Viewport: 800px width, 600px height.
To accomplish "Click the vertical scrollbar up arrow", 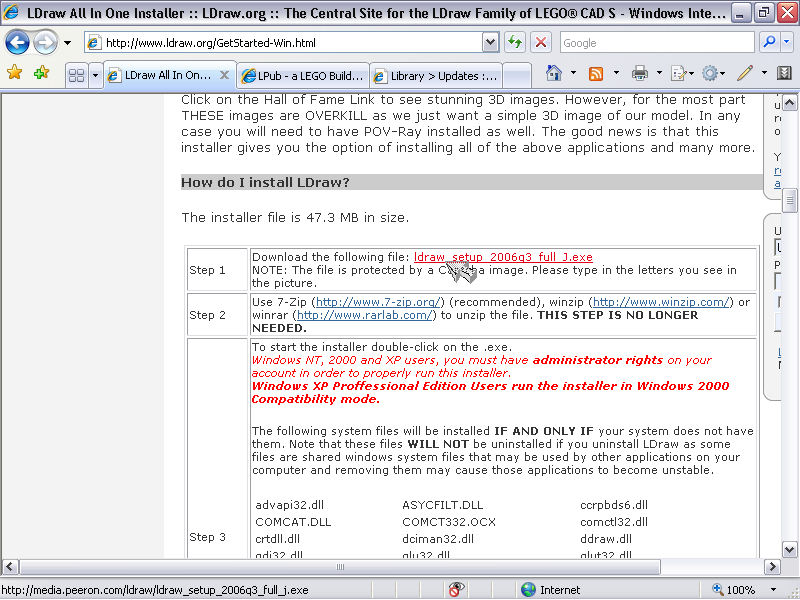I will point(789,104).
